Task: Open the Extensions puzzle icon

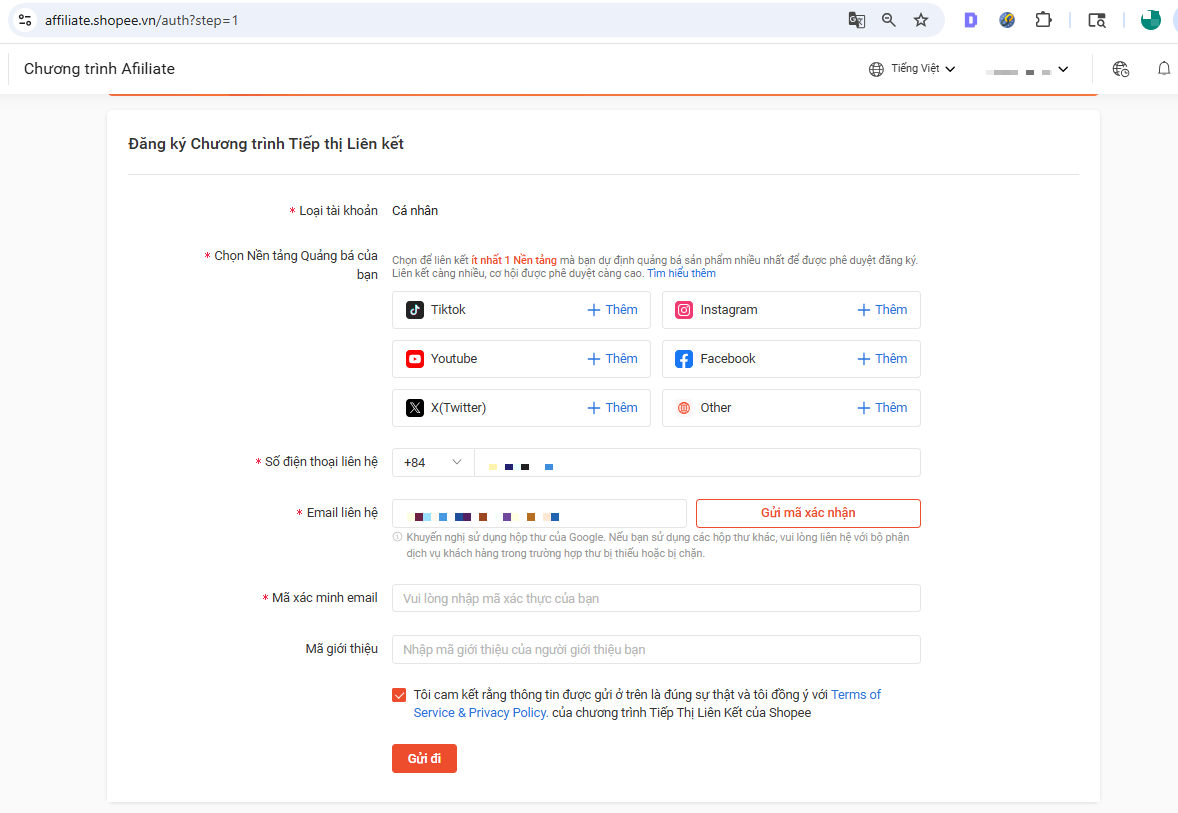Action: pyautogui.click(x=1044, y=20)
